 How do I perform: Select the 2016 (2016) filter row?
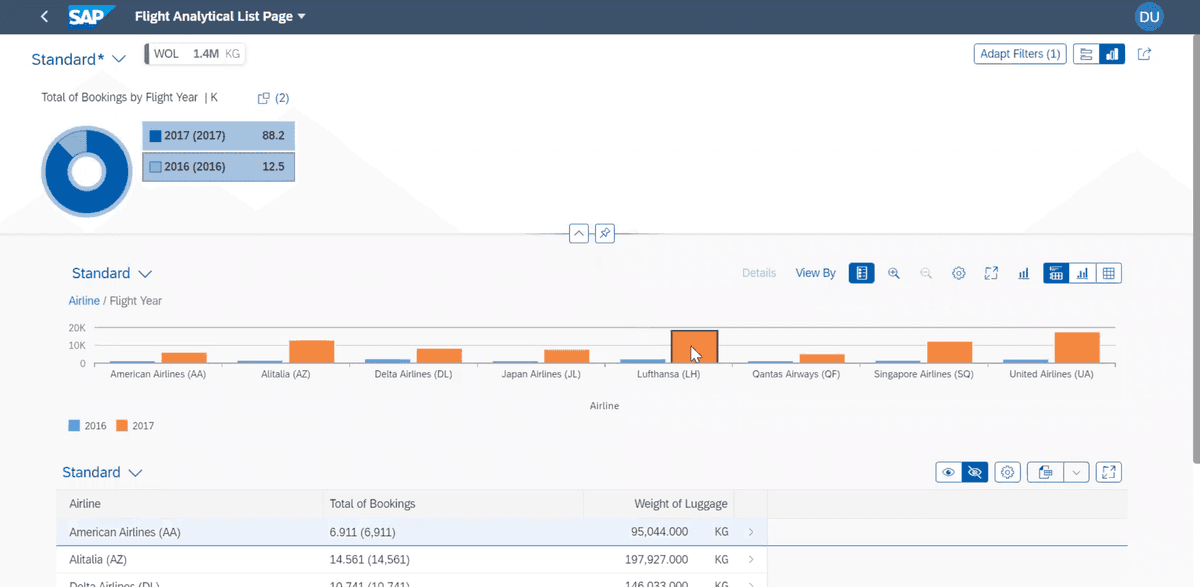coord(218,167)
